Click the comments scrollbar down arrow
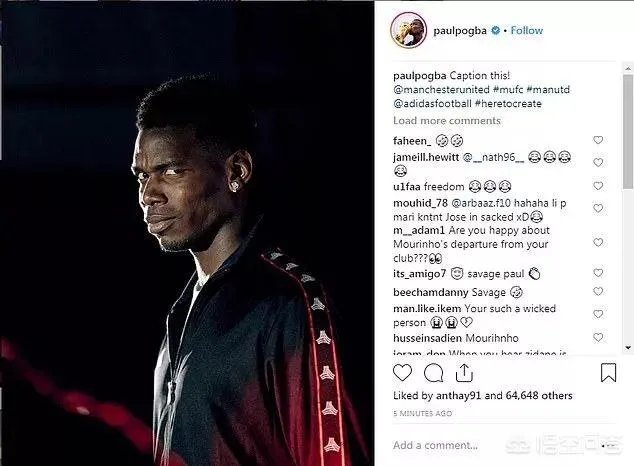 (x=628, y=347)
